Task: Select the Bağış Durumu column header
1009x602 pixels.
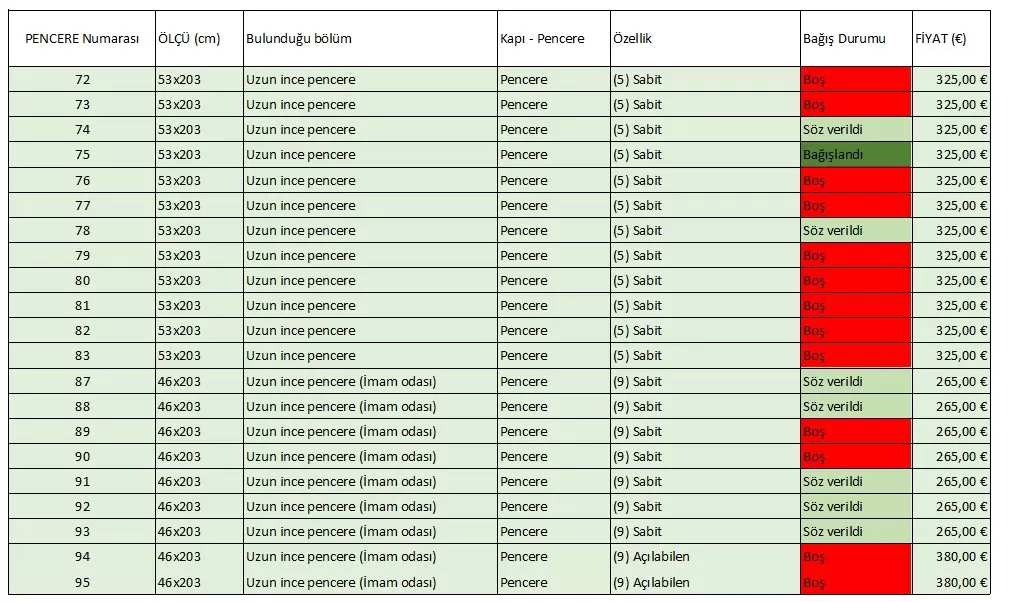Action: [x=844, y=39]
